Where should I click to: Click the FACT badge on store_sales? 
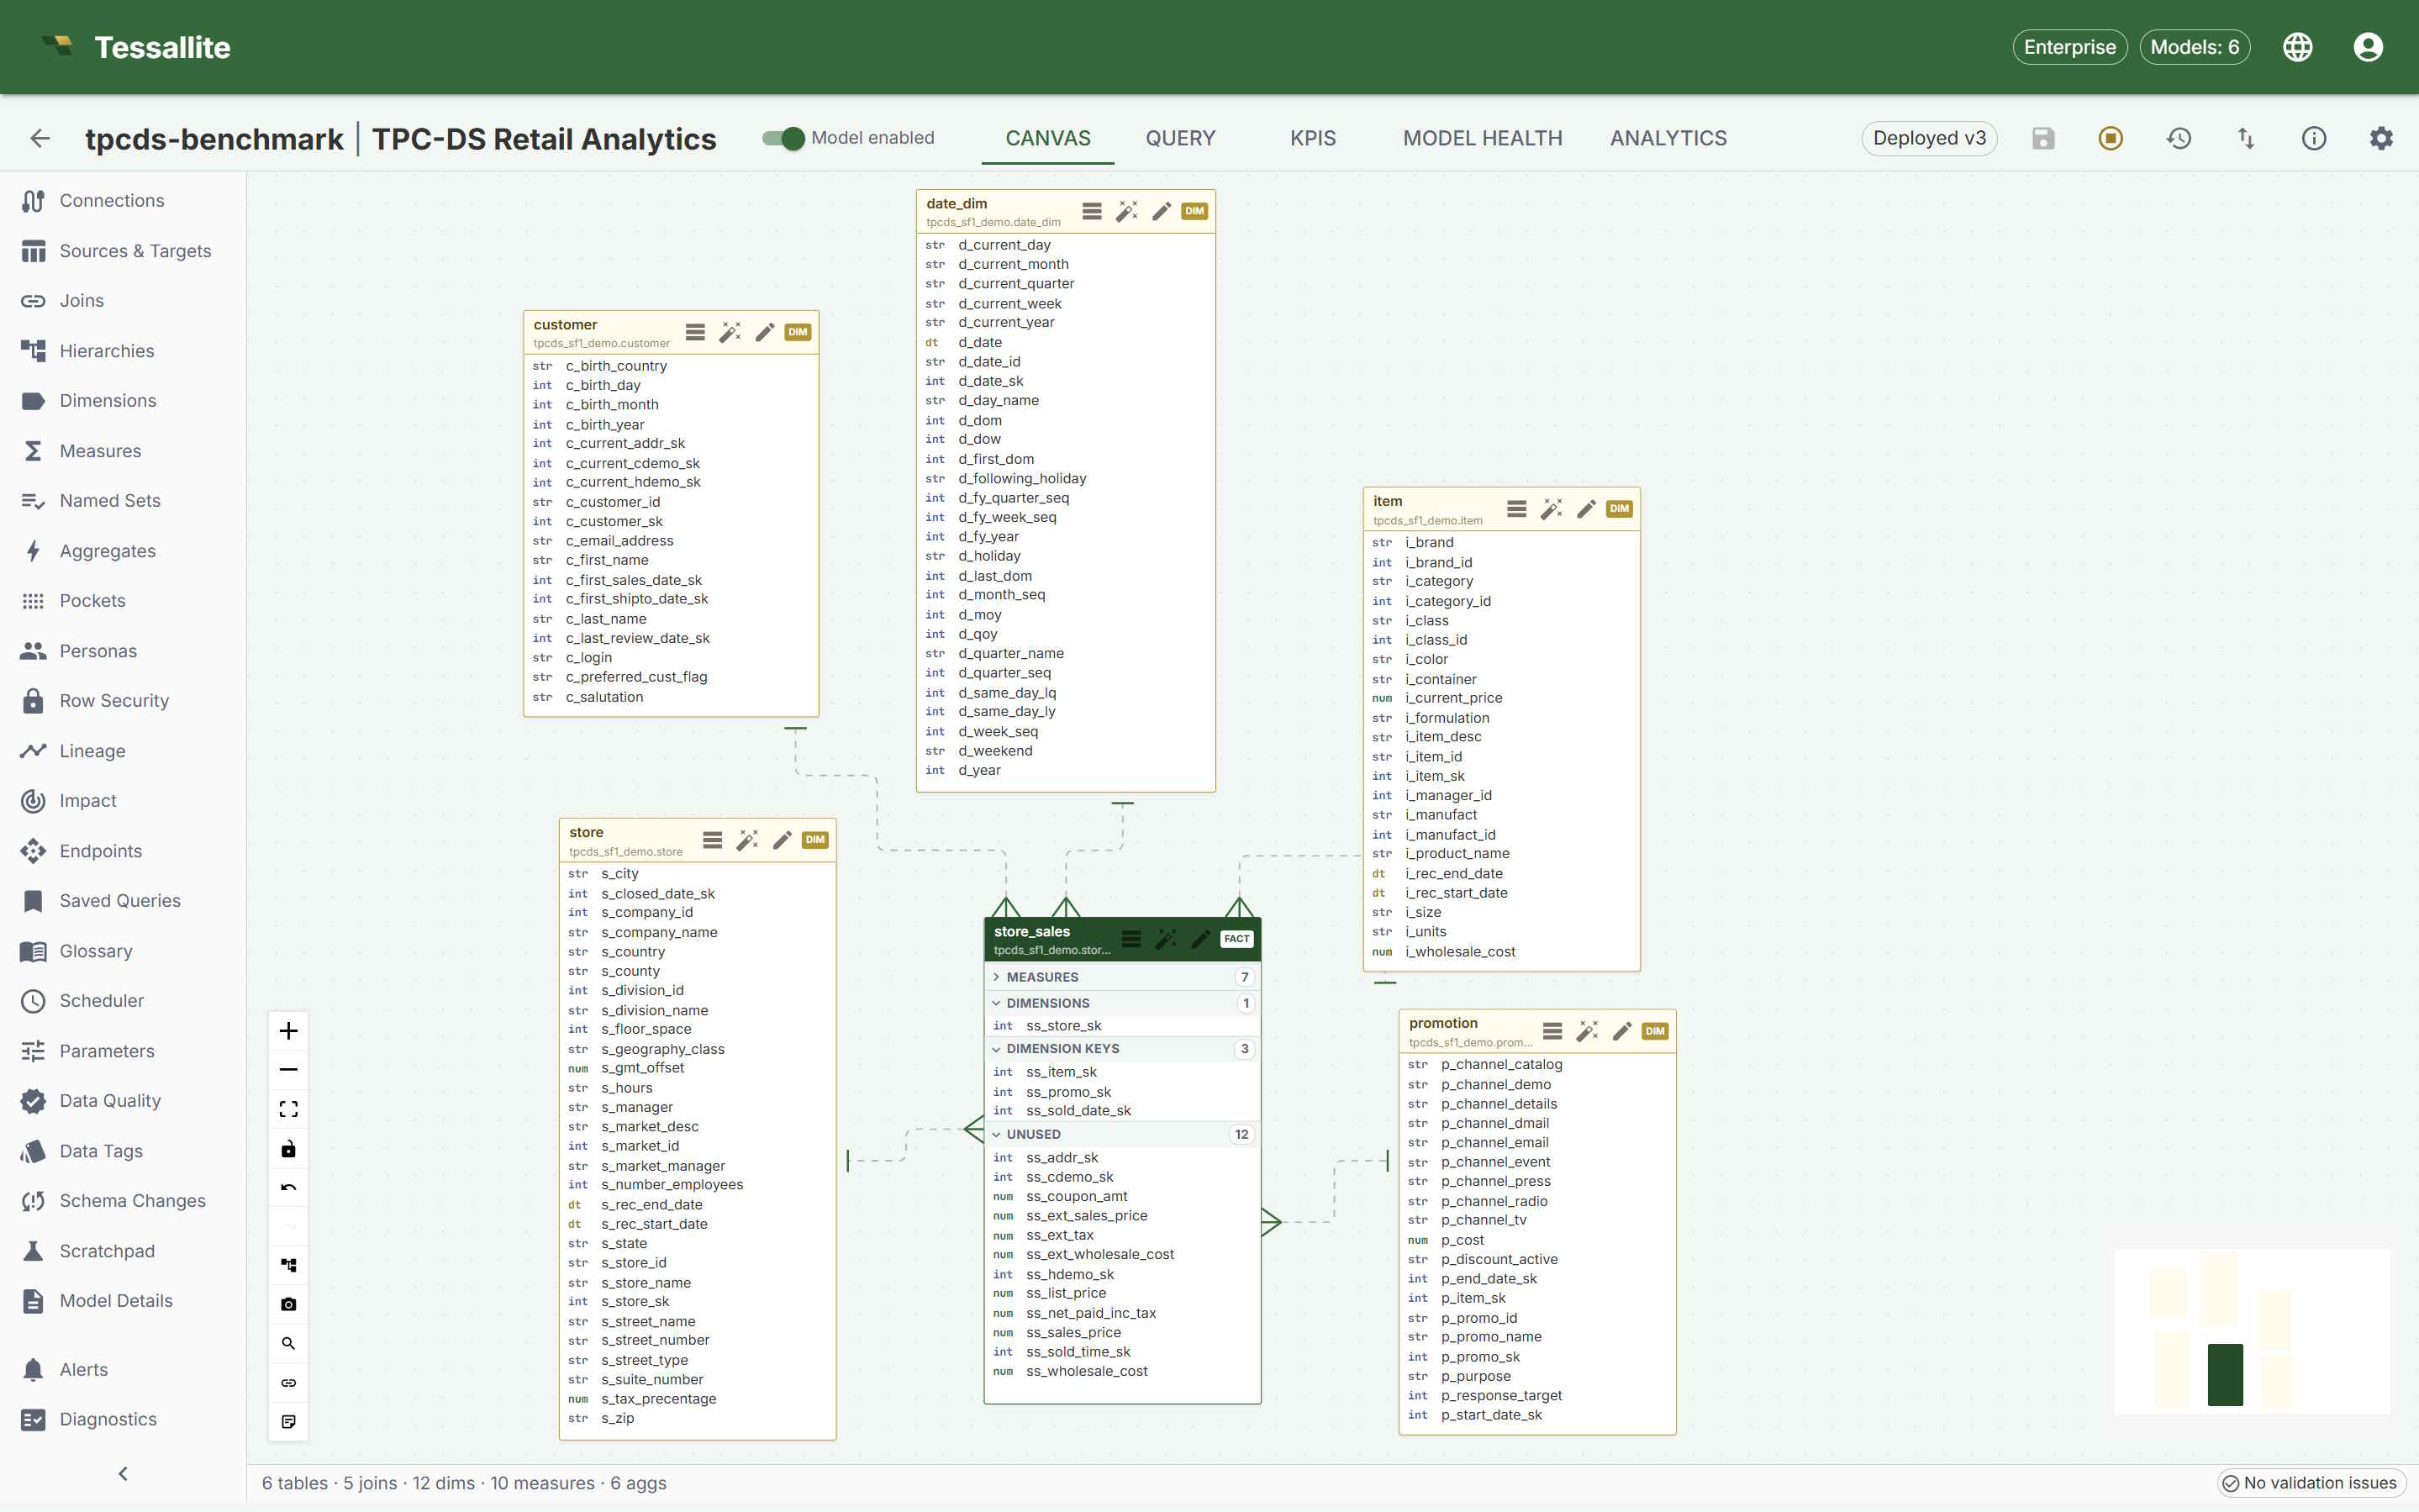1236,939
